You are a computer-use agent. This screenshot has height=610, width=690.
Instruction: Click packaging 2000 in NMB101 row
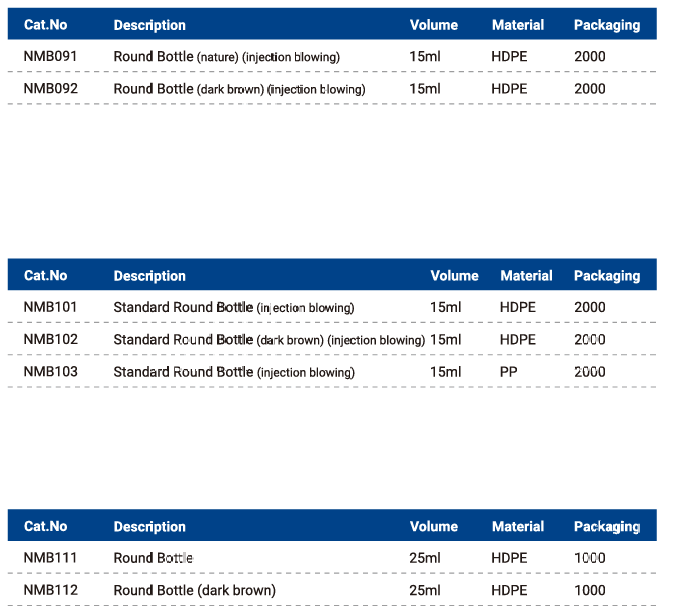pos(590,307)
